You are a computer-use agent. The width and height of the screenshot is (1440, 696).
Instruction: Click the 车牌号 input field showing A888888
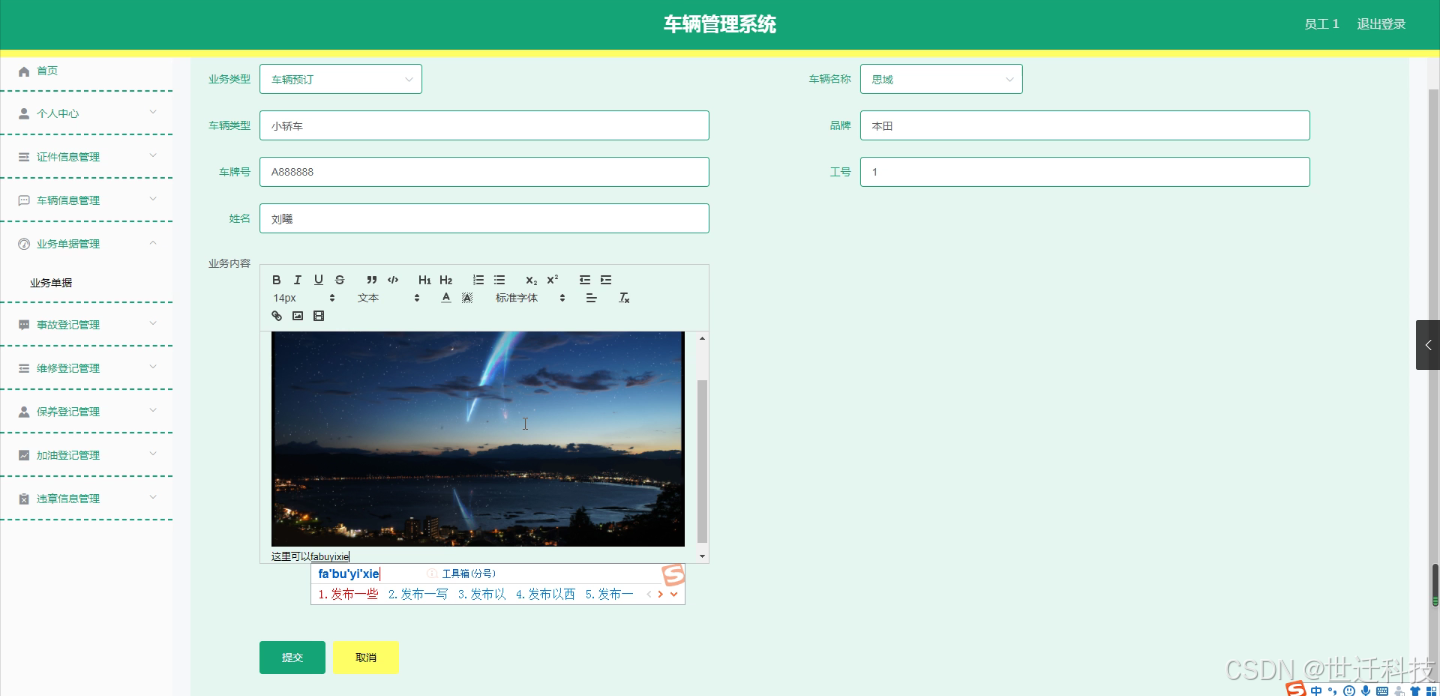tap(484, 171)
